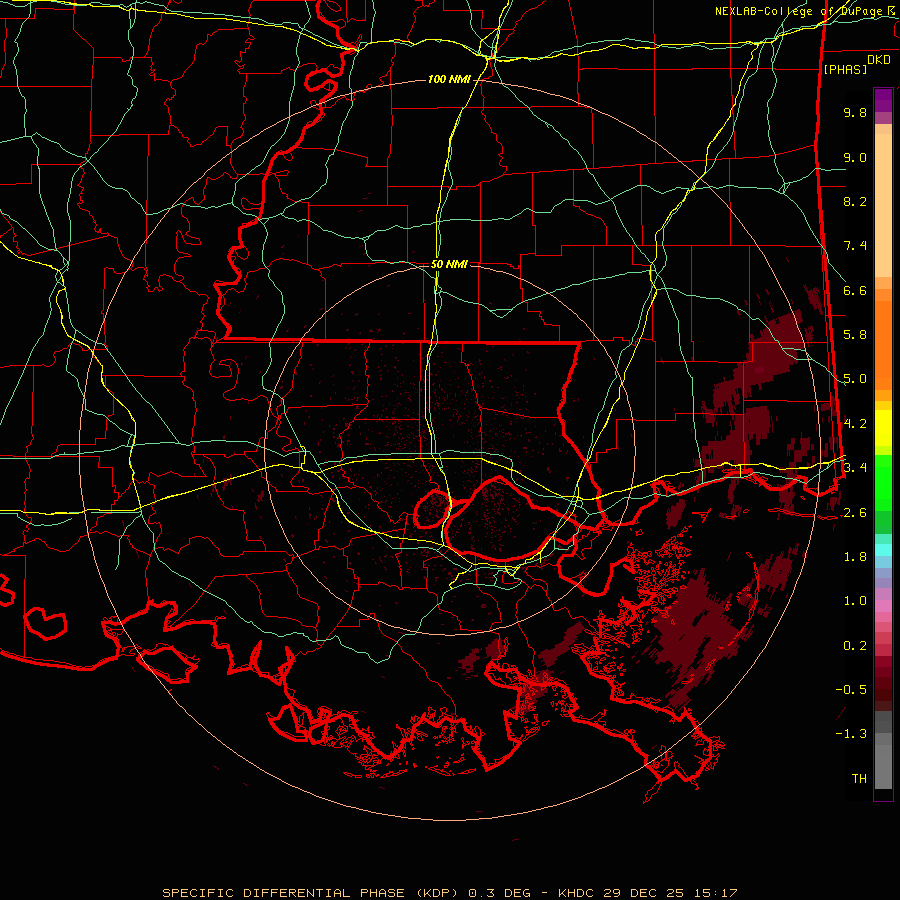Image resolution: width=900 pixels, height=900 pixels.
Task: Click the 15:17 time stamp
Action: coord(714,893)
